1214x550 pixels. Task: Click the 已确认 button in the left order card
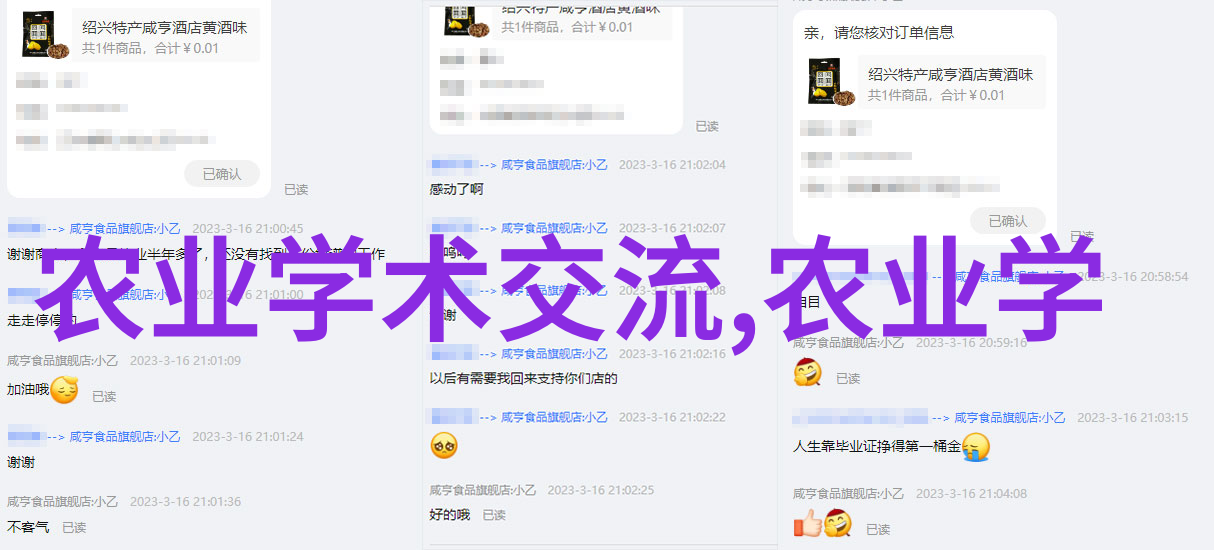click(222, 174)
